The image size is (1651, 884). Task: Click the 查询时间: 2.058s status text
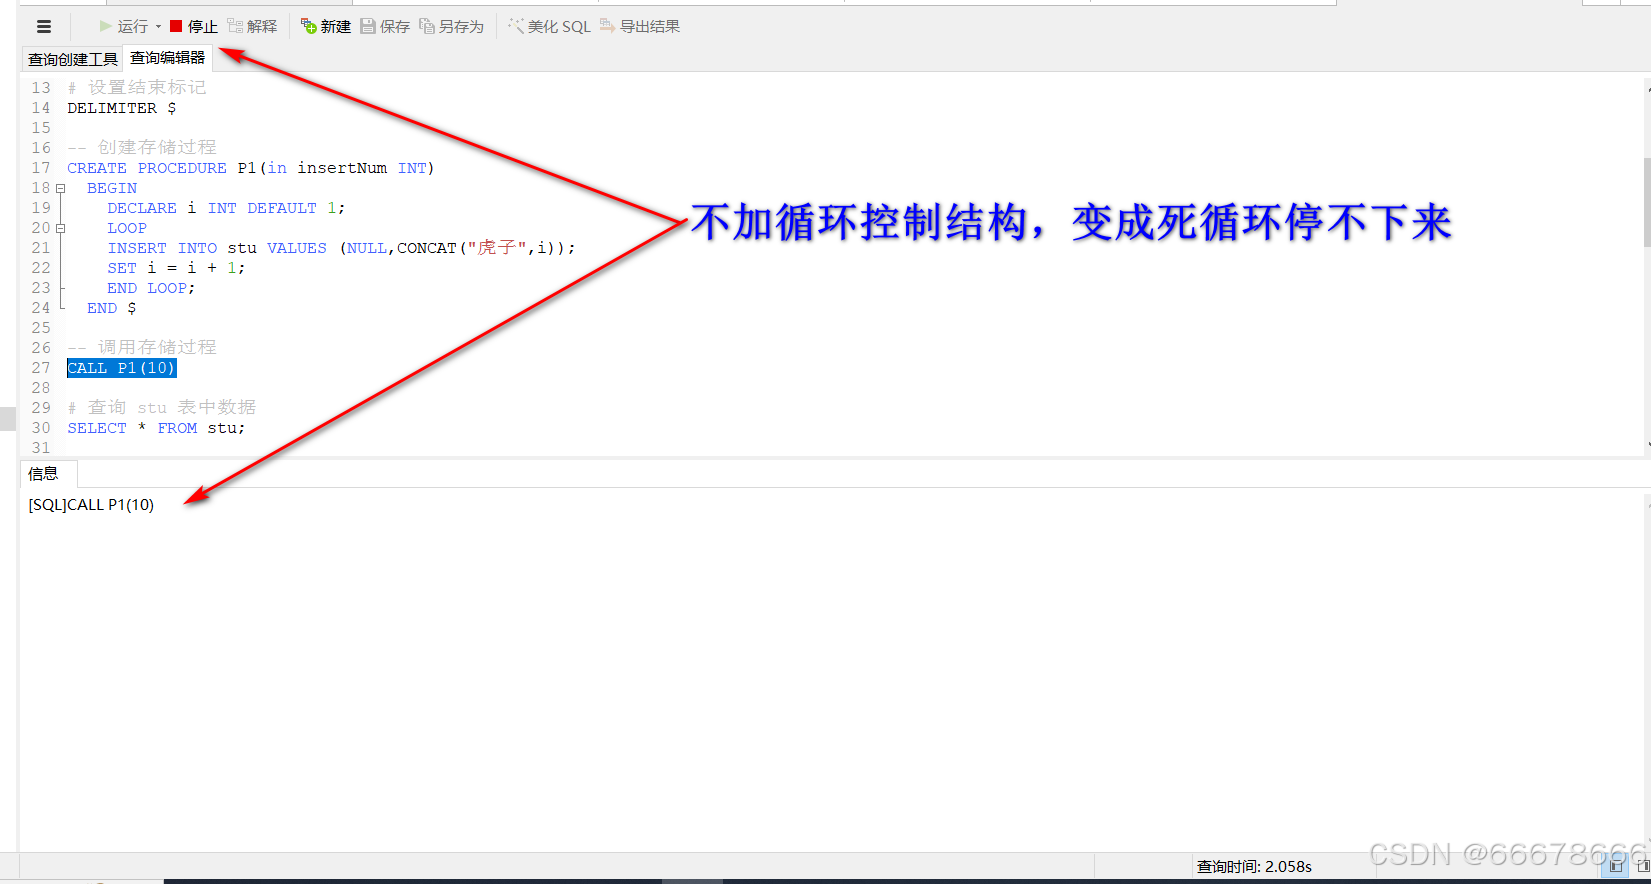[x=1254, y=867]
